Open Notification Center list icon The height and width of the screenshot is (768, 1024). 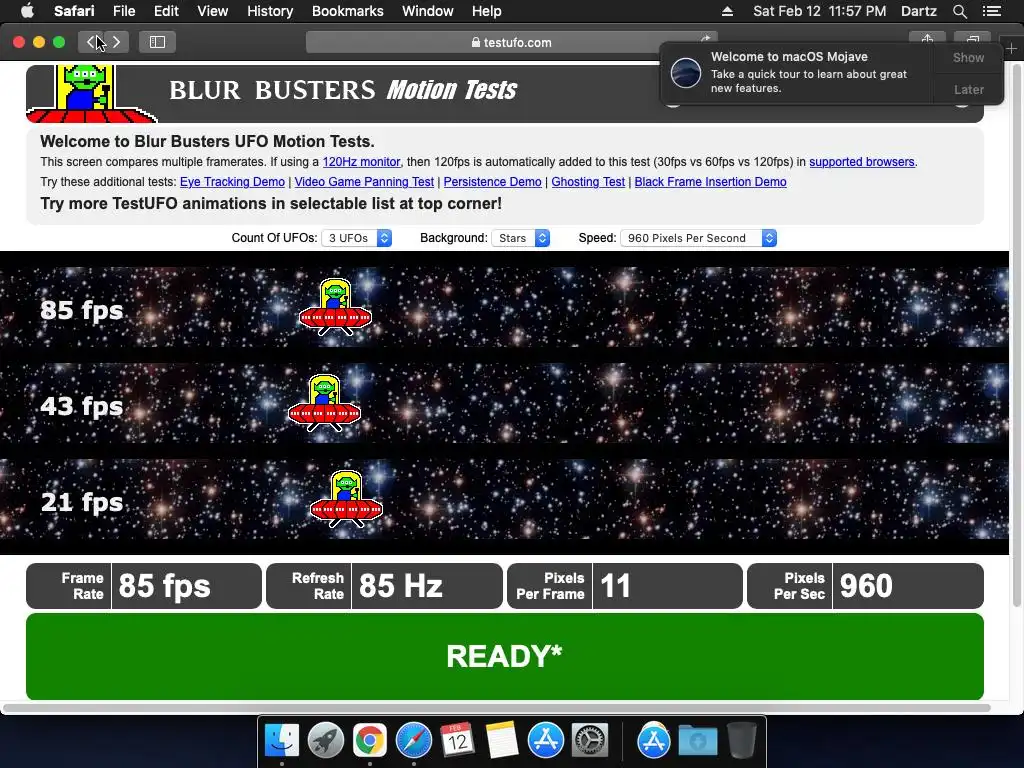pos(991,11)
